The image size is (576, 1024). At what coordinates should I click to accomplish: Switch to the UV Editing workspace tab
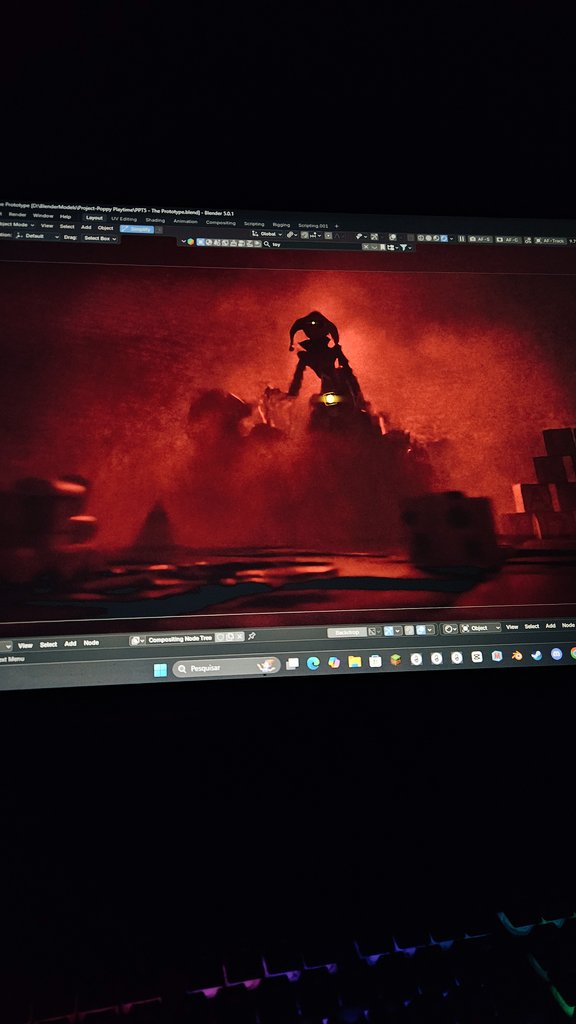(x=123, y=219)
